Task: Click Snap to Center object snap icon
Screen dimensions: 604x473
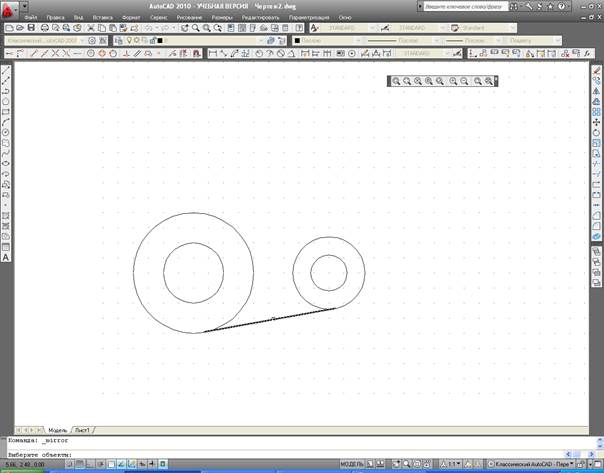Action: (91, 54)
